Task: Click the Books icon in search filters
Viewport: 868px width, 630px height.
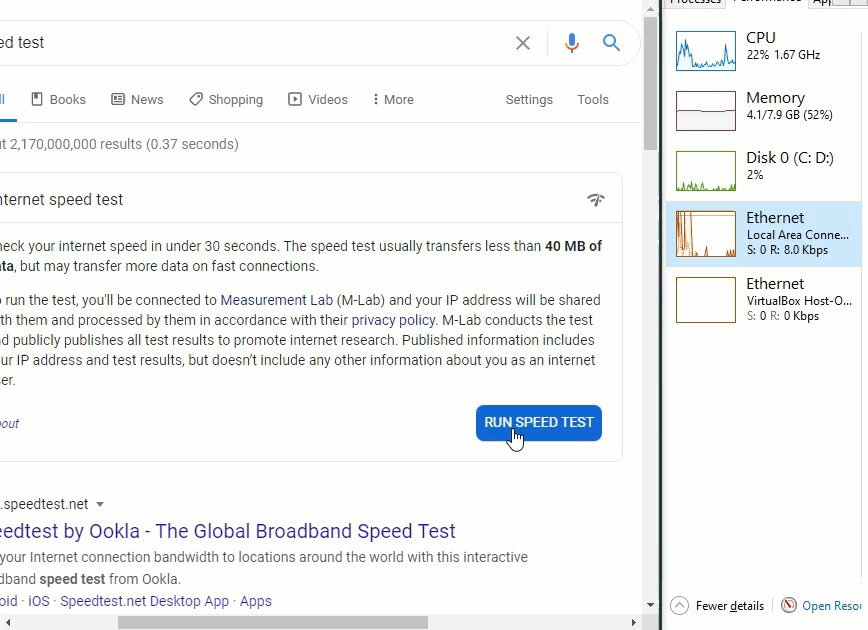Action: (37, 99)
